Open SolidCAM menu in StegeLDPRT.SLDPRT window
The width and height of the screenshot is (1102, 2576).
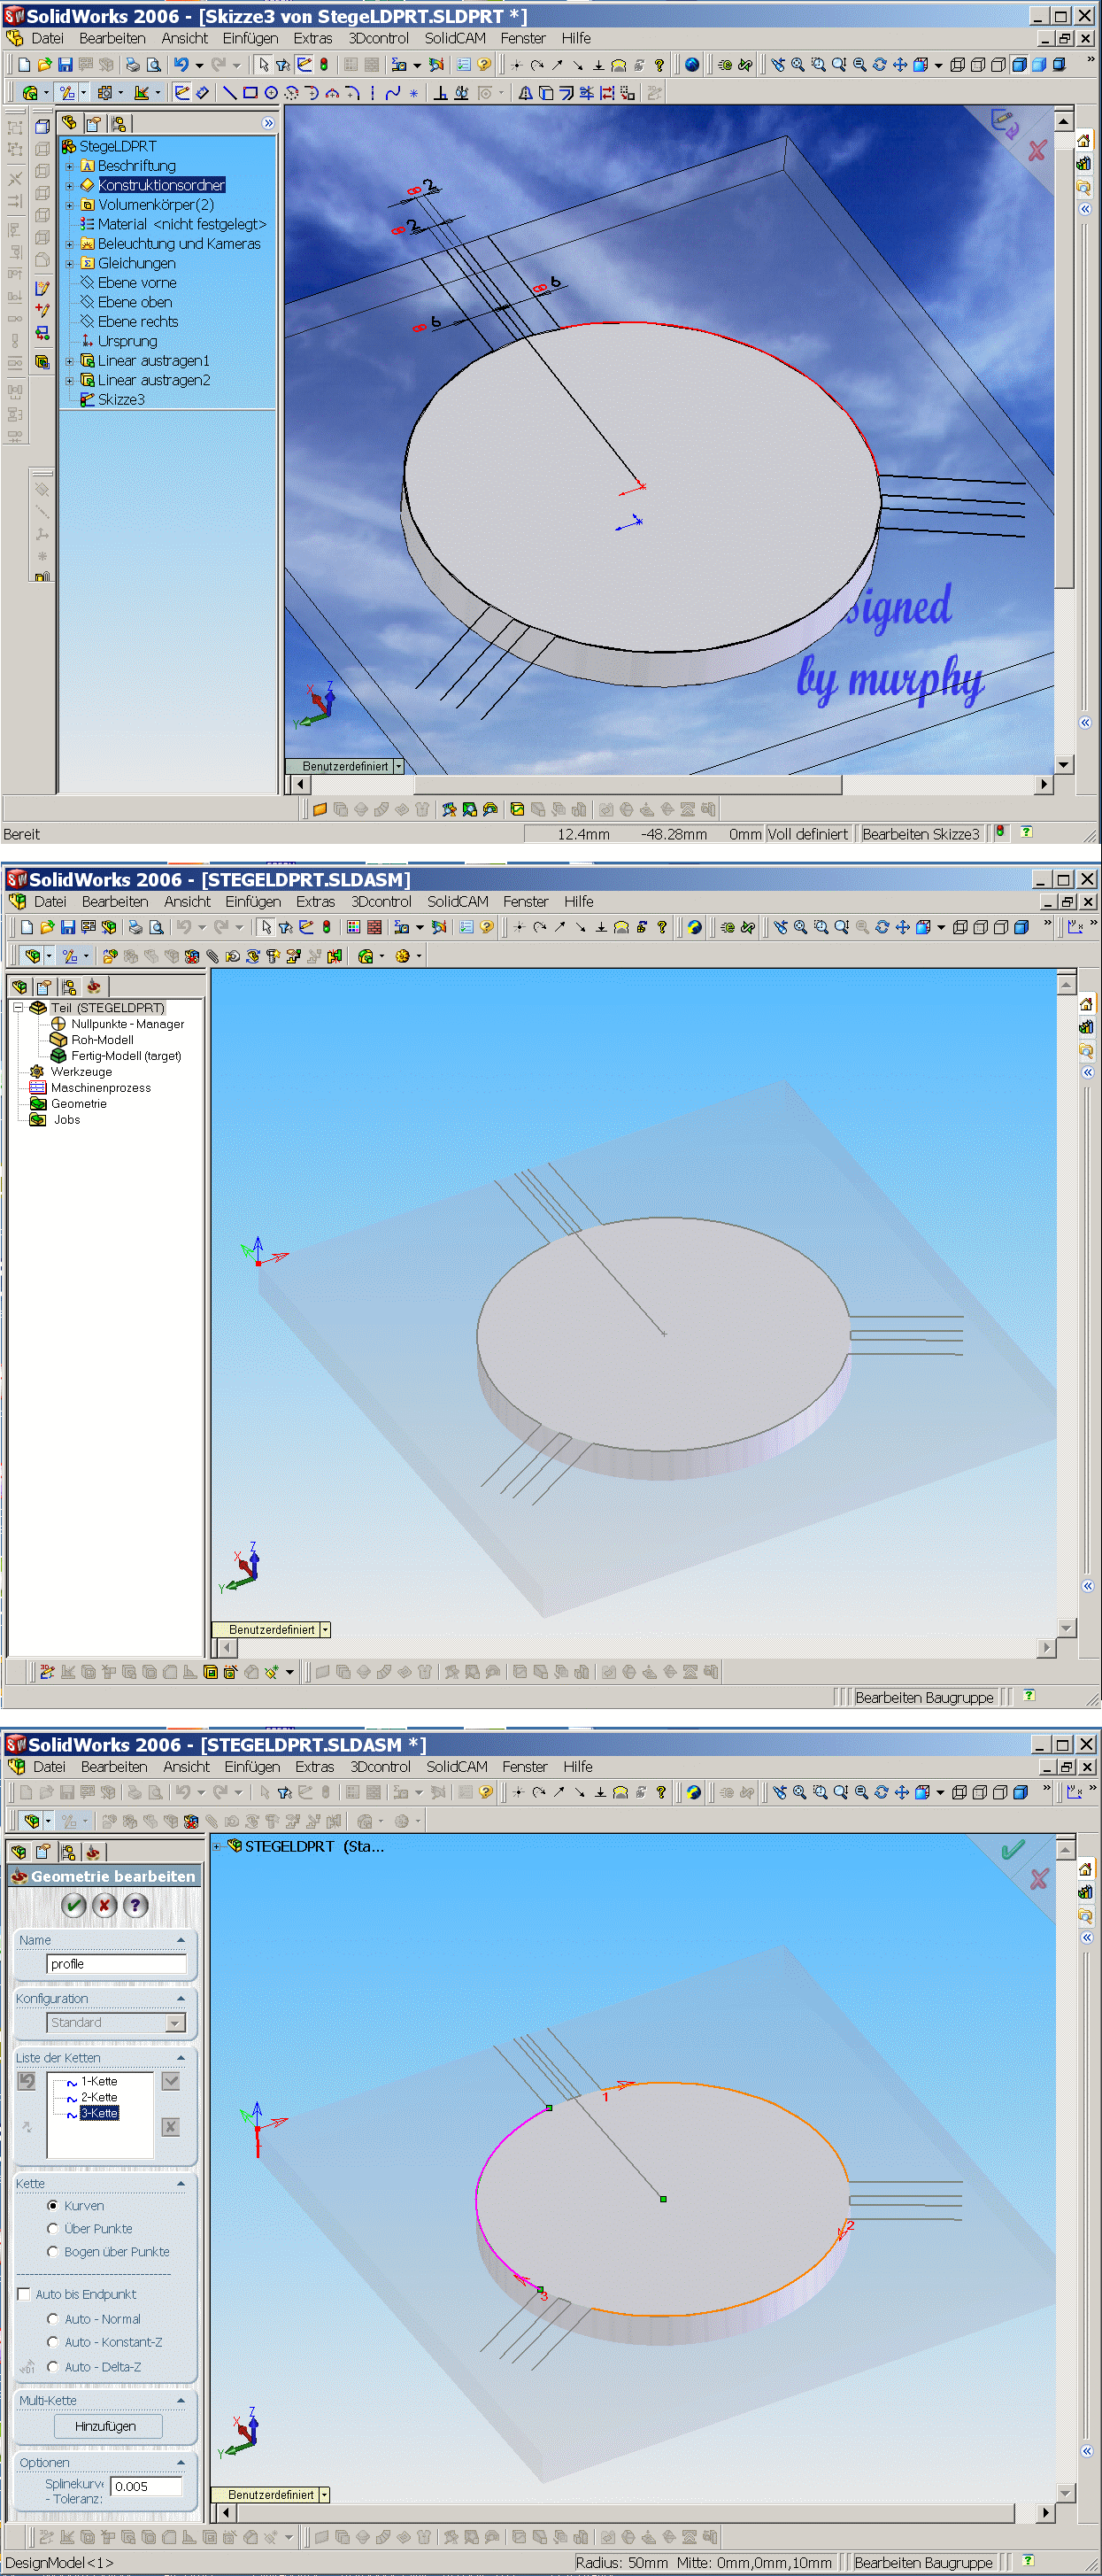pos(455,38)
